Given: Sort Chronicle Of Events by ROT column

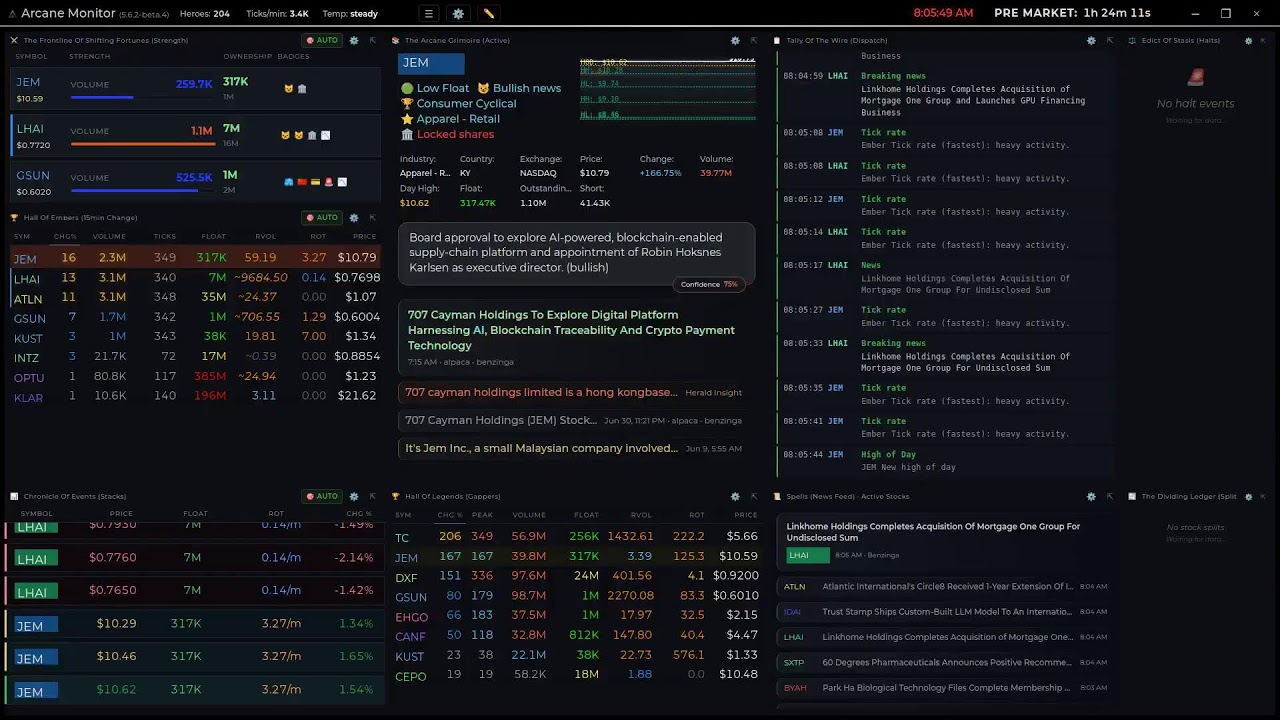Looking at the screenshot, I should (x=276, y=514).
